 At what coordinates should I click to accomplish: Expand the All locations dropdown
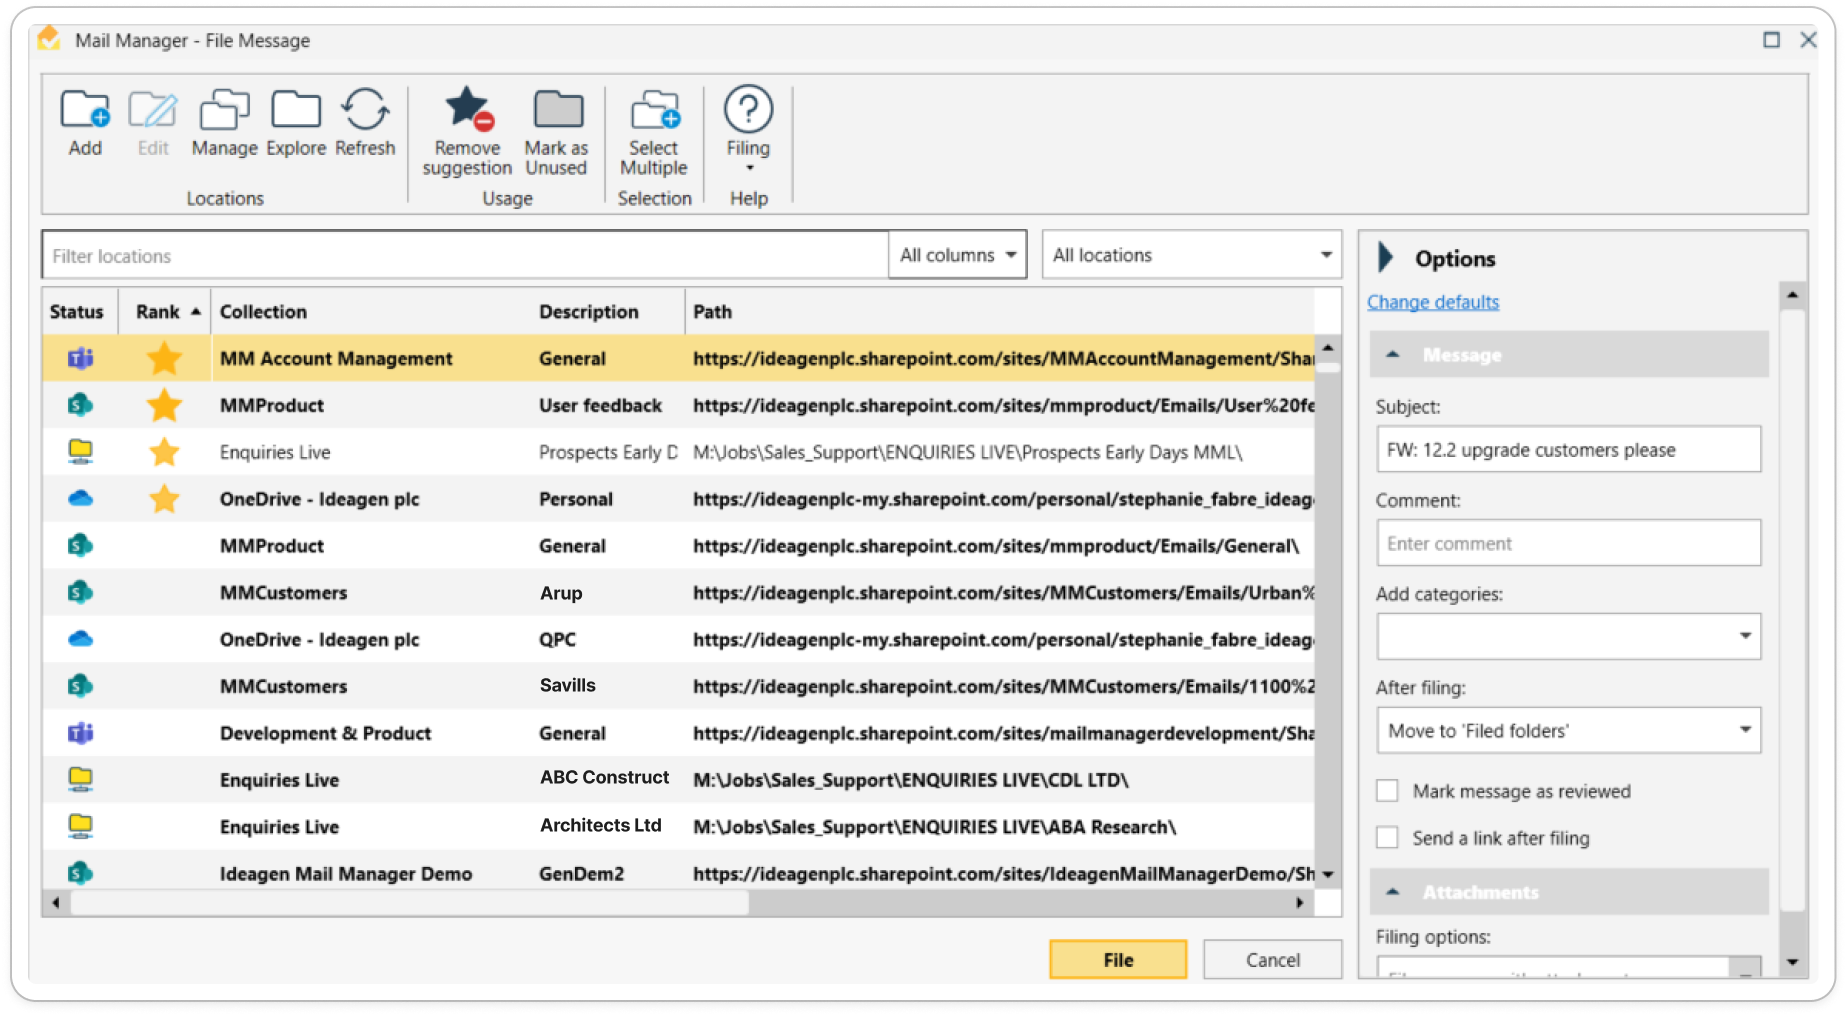1191,255
